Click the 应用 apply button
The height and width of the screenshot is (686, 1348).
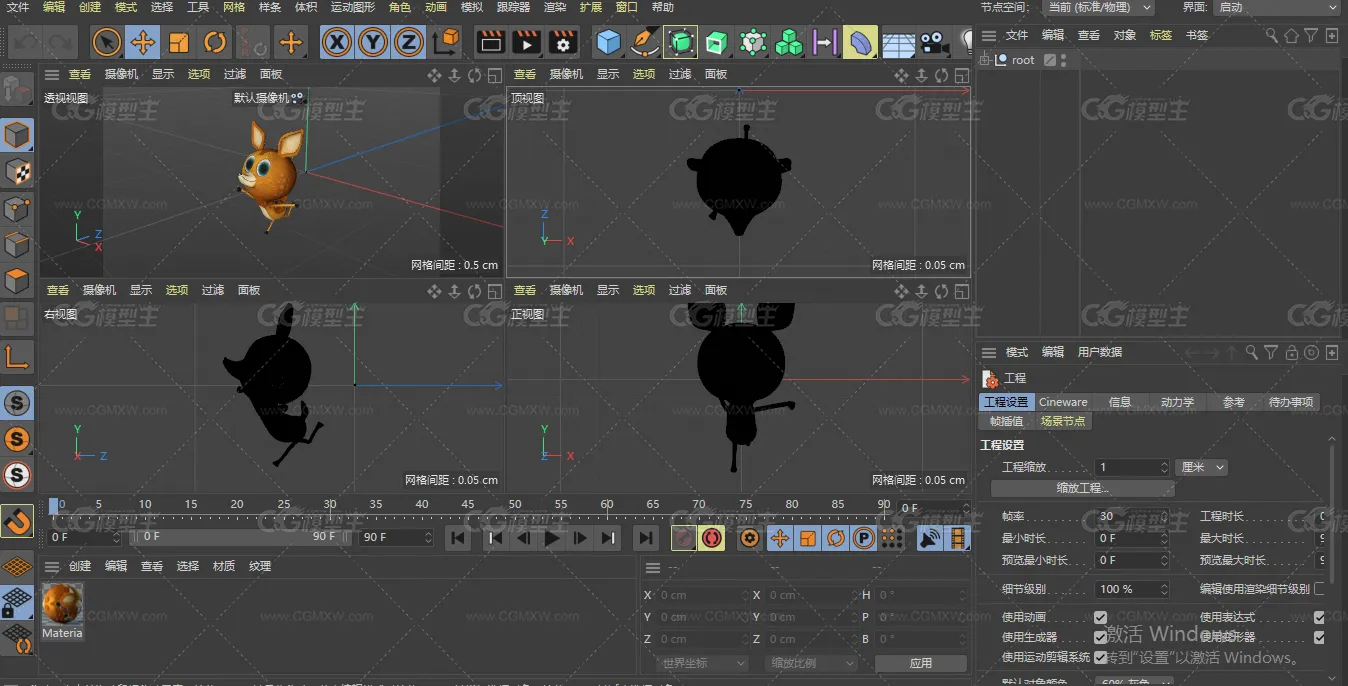coord(921,663)
